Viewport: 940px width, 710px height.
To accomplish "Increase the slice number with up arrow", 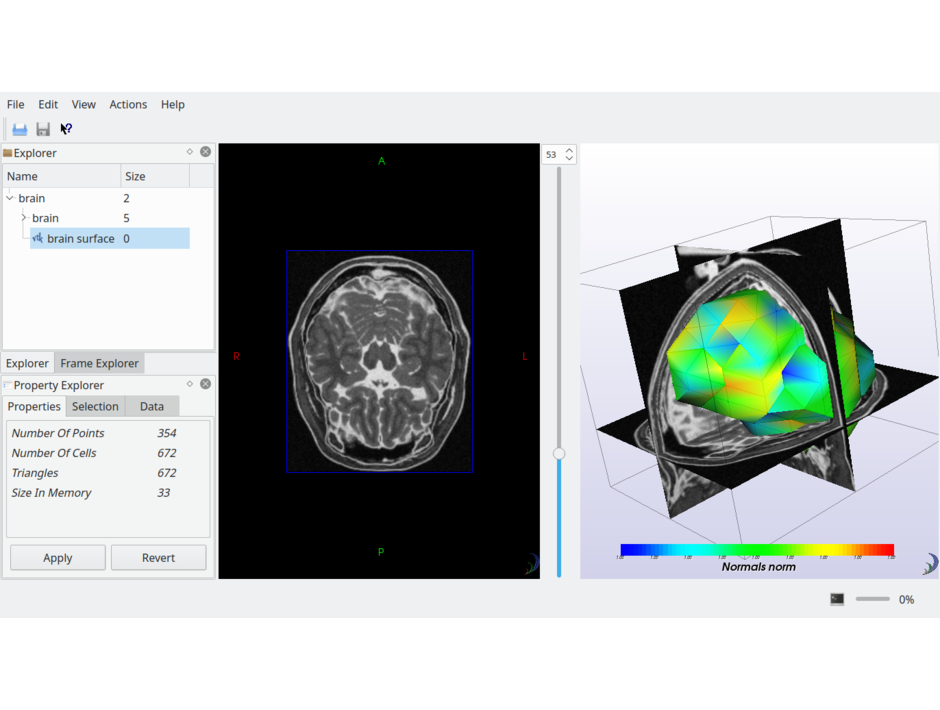I will (x=569, y=150).
